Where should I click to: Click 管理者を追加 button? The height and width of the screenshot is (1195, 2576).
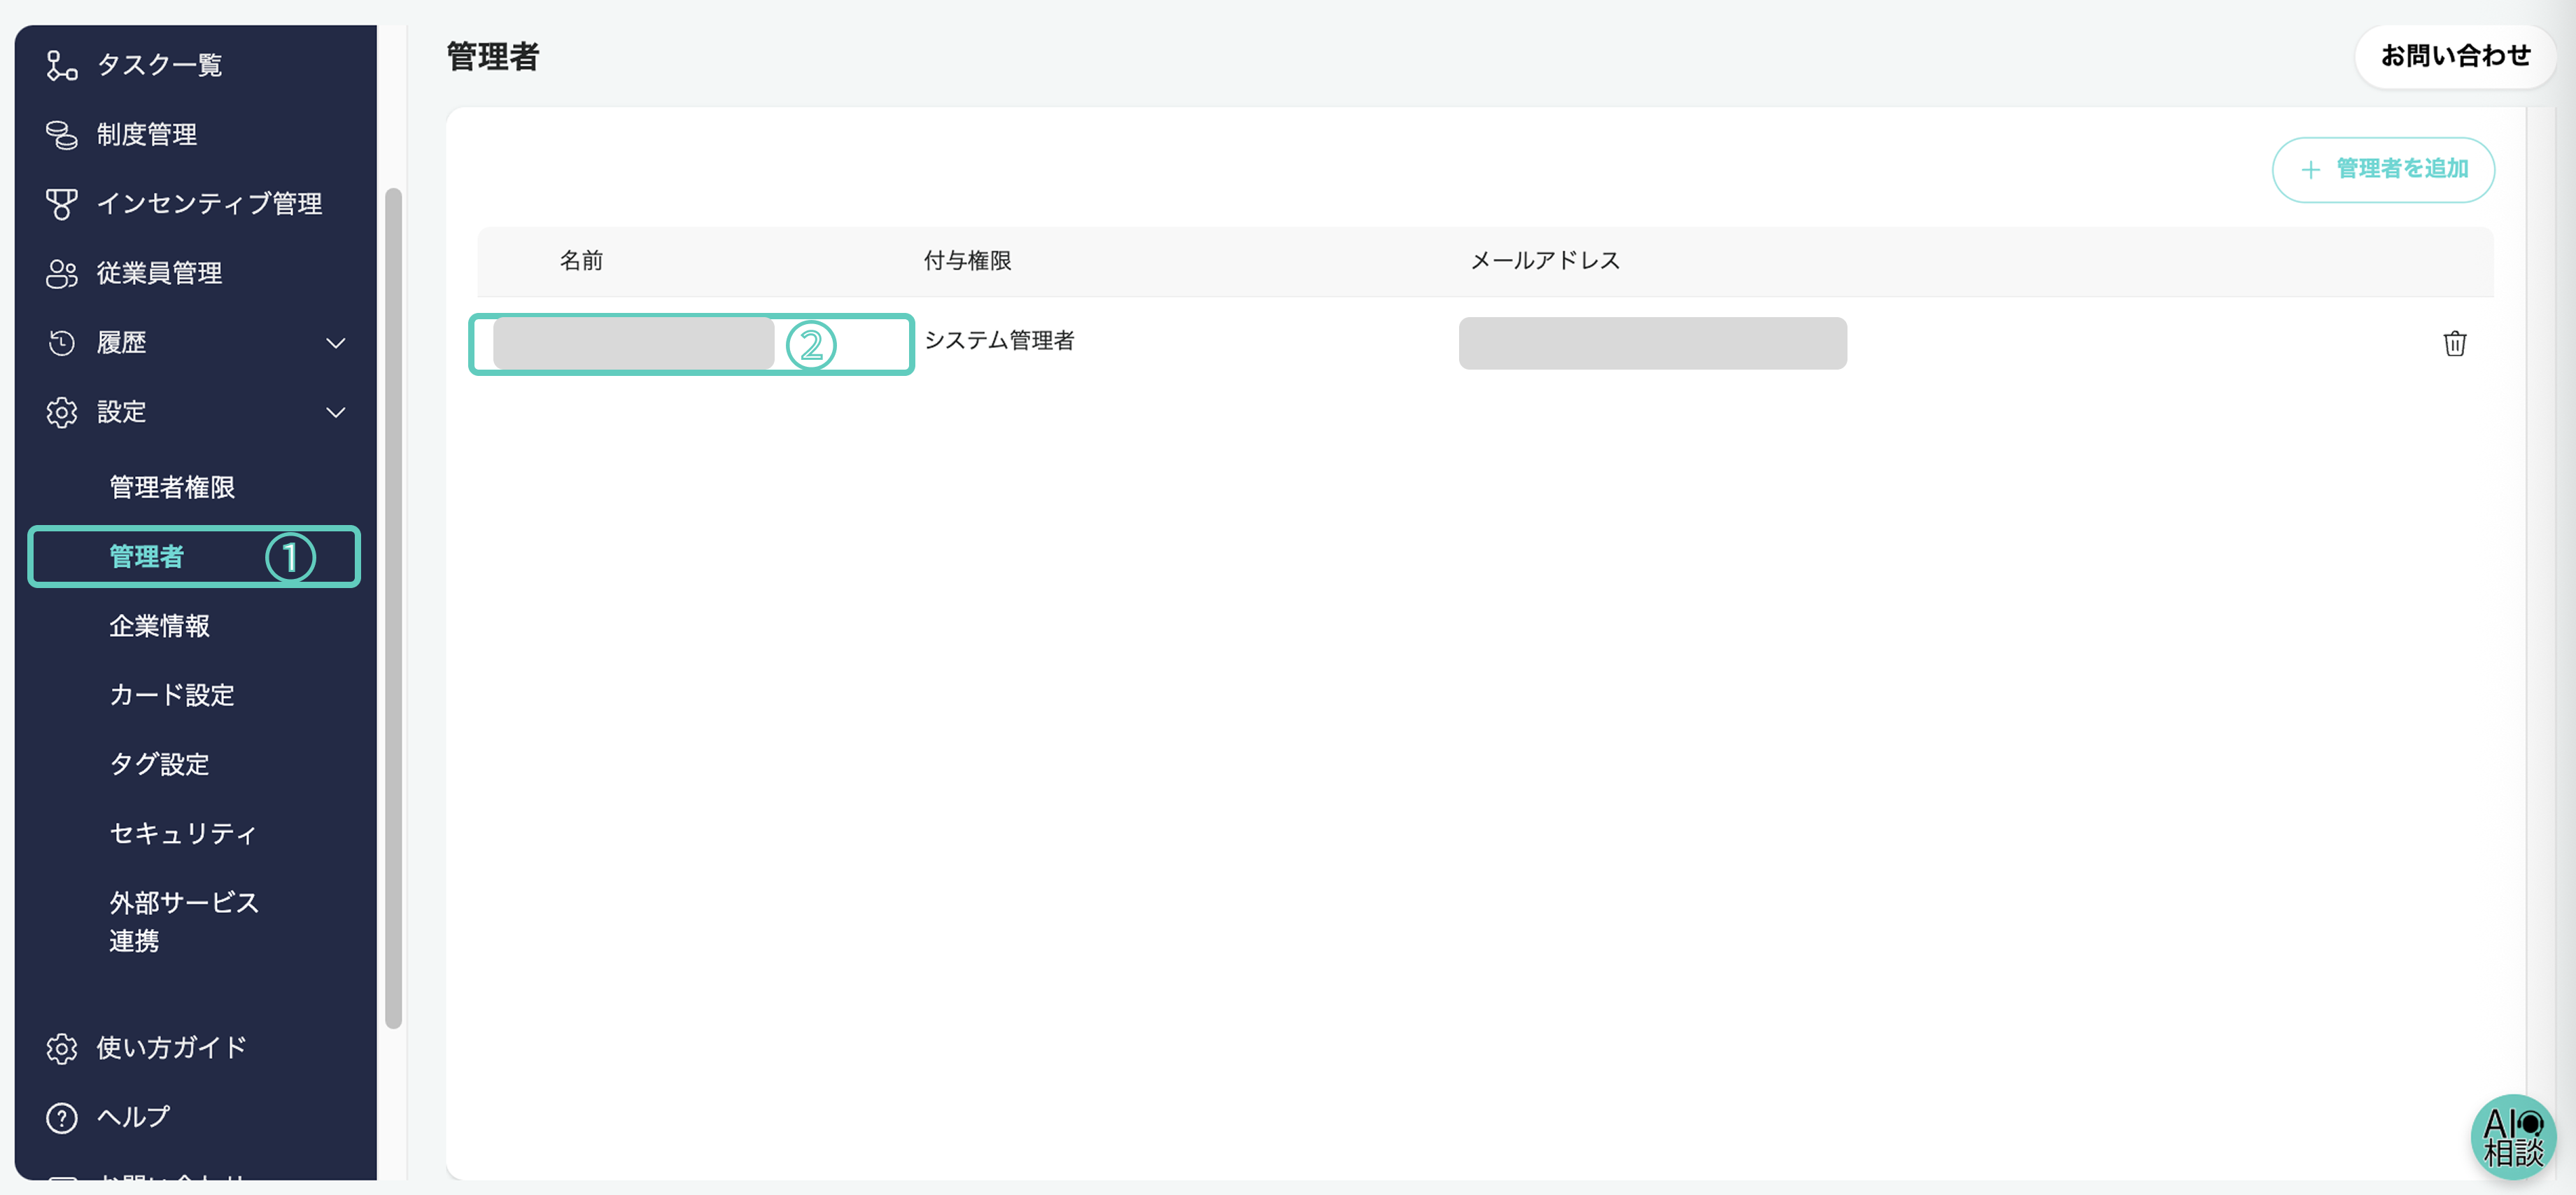pyautogui.click(x=2383, y=169)
